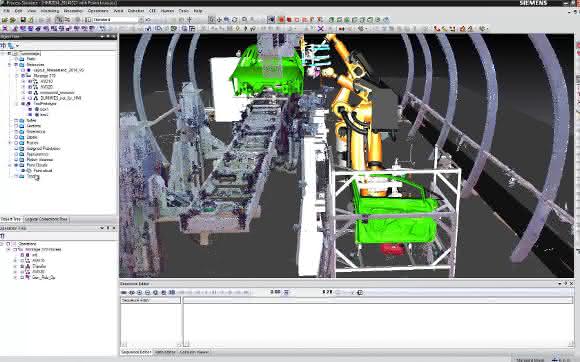Toggle display checkbox of Frames folder
580x362 pixels.
click(16, 143)
